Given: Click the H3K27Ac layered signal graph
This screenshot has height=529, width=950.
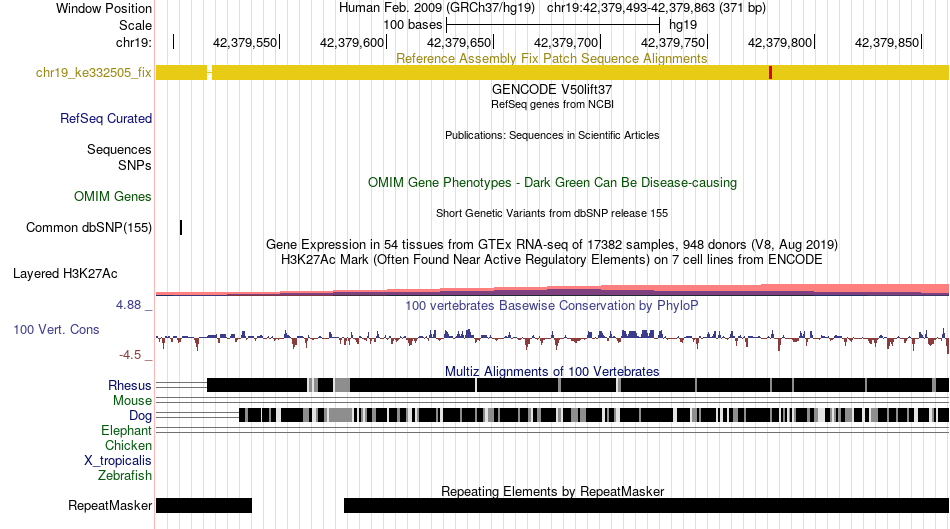Looking at the screenshot, I should [x=552, y=289].
